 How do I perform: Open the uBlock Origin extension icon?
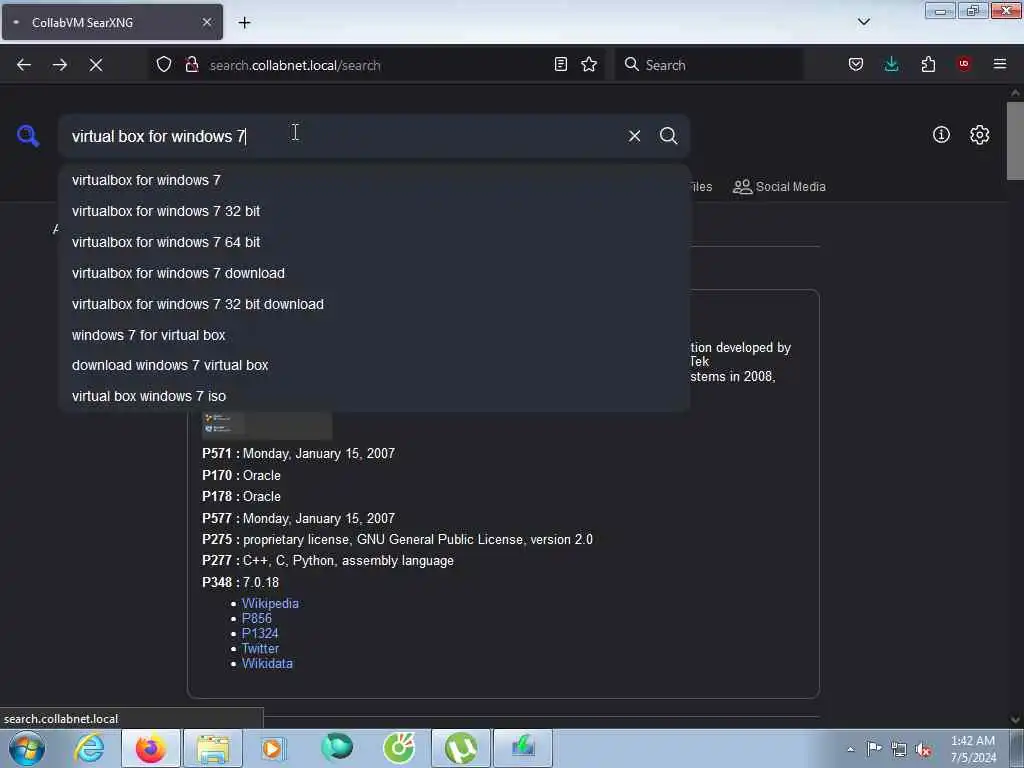point(964,64)
